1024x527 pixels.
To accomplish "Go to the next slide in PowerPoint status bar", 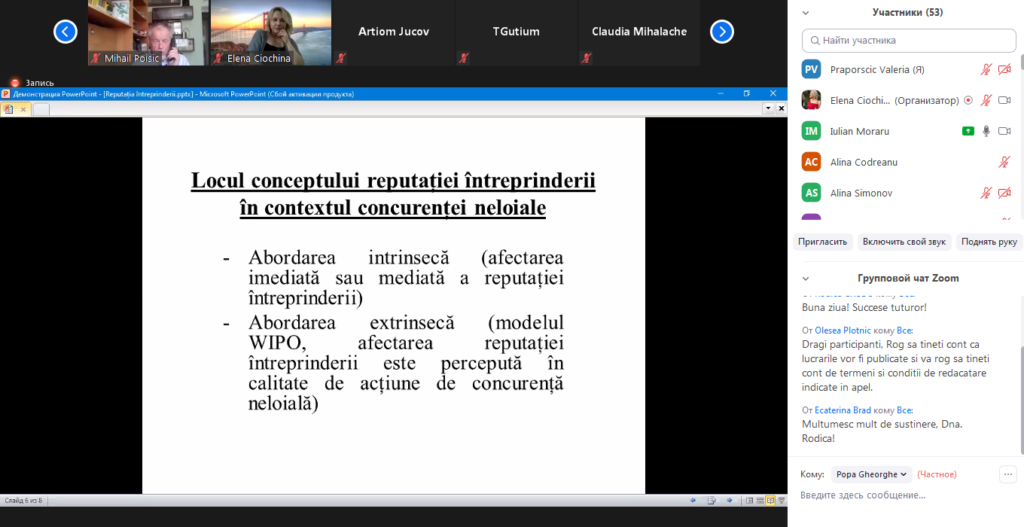I will (x=729, y=500).
